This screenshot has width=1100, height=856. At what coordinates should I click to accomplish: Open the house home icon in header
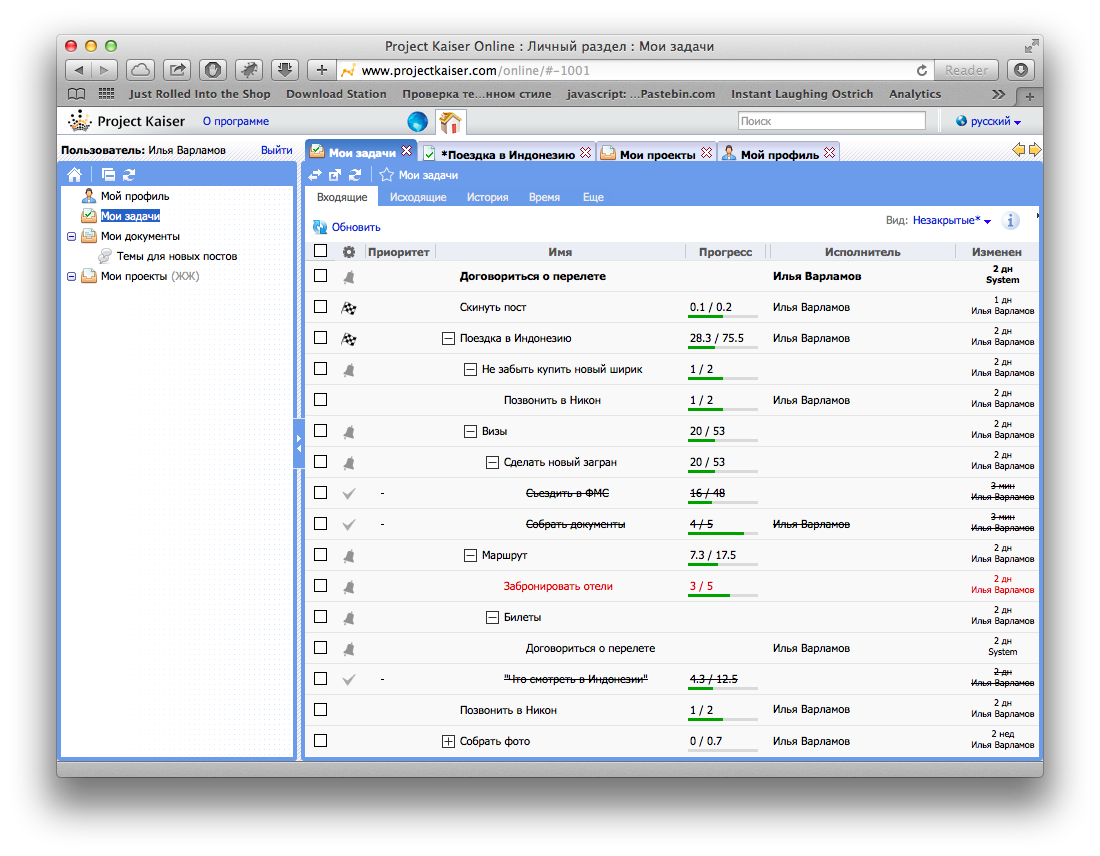tap(450, 122)
